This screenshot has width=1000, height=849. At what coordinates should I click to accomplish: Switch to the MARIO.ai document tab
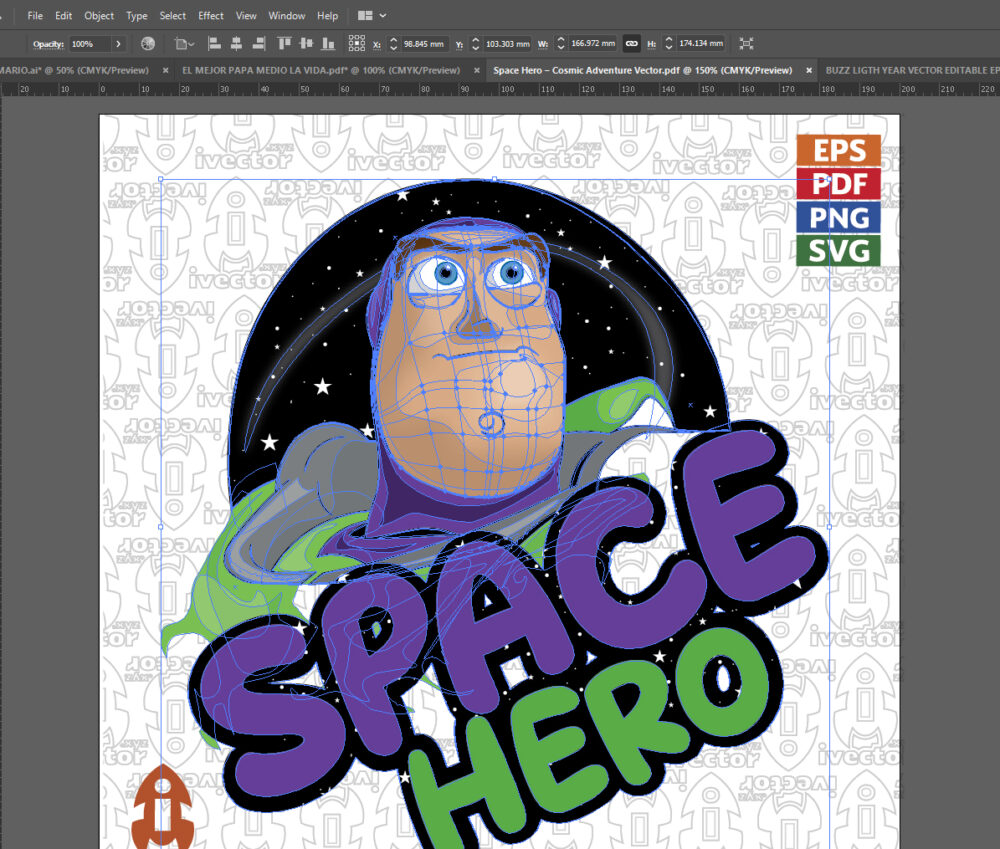click(x=74, y=70)
